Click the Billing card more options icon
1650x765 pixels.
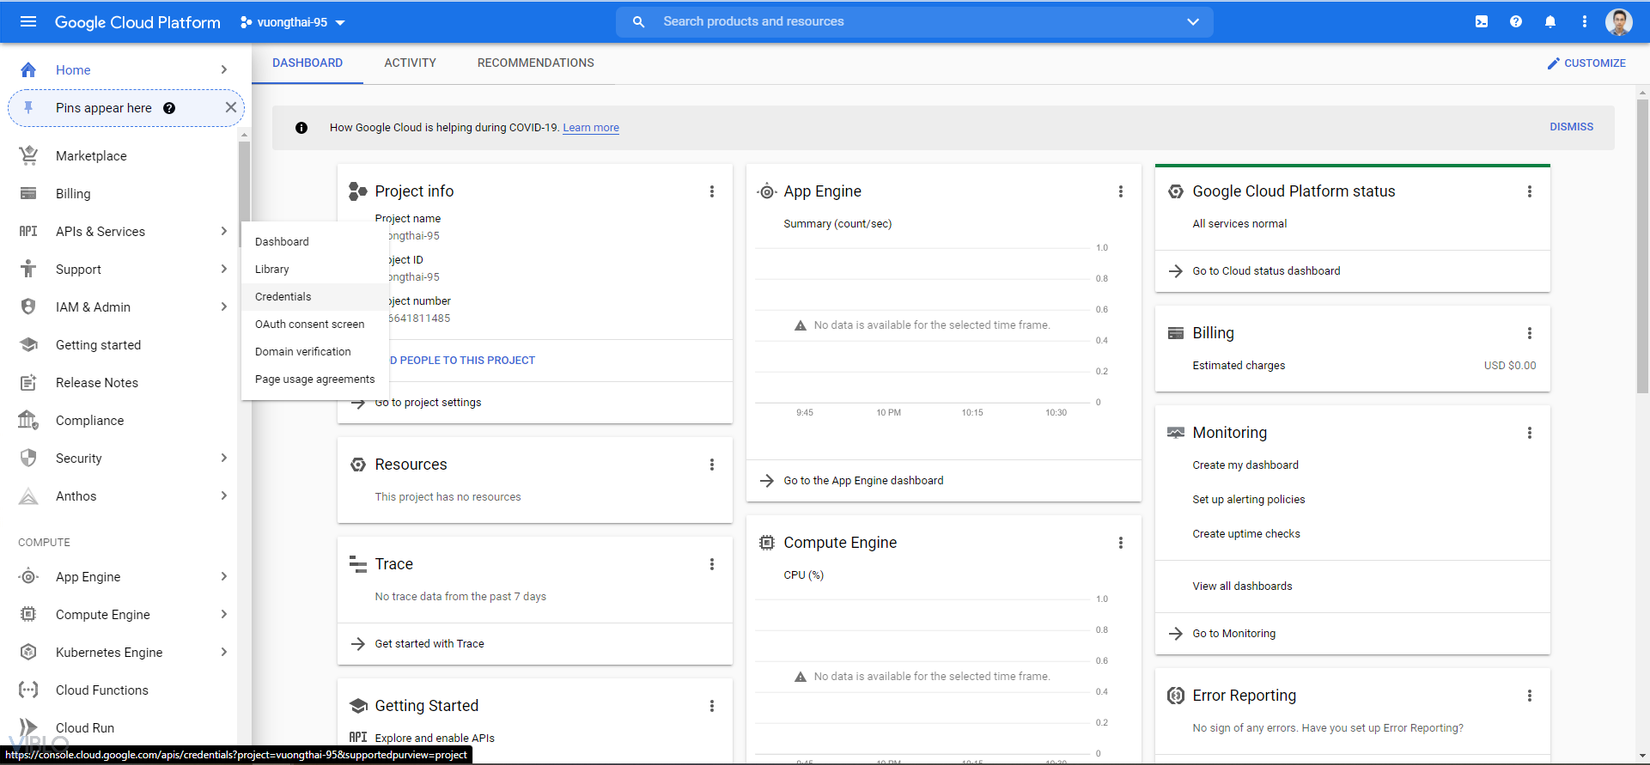pos(1529,333)
